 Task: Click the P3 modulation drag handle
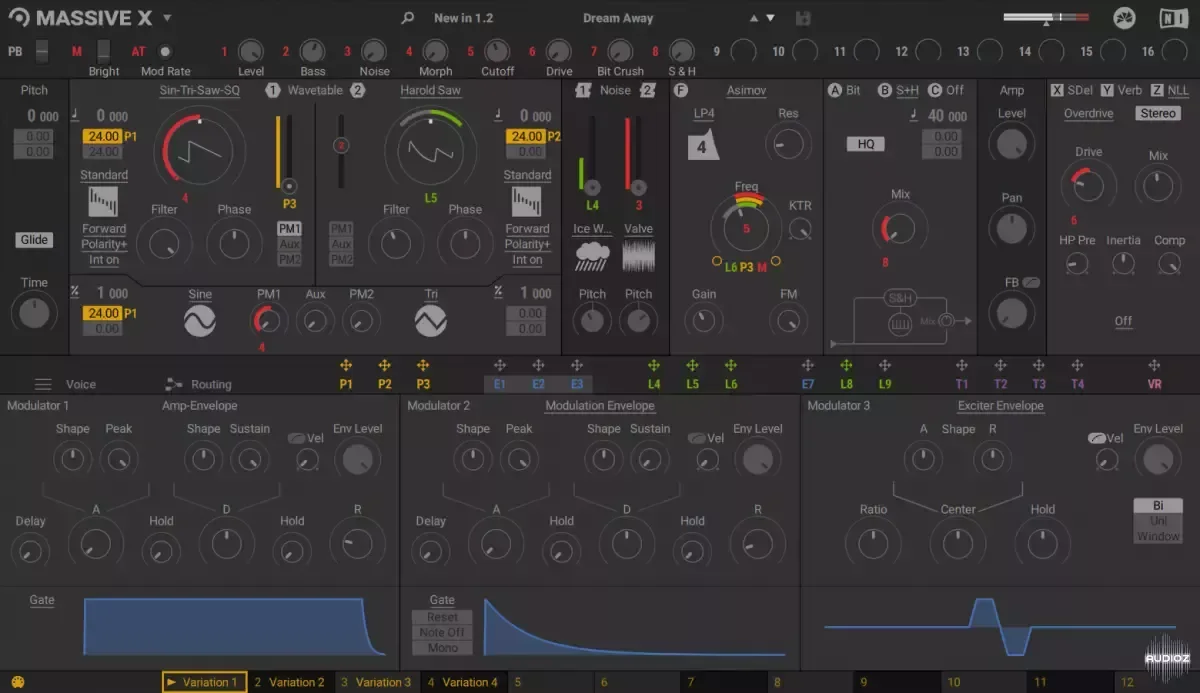tap(423, 366)
